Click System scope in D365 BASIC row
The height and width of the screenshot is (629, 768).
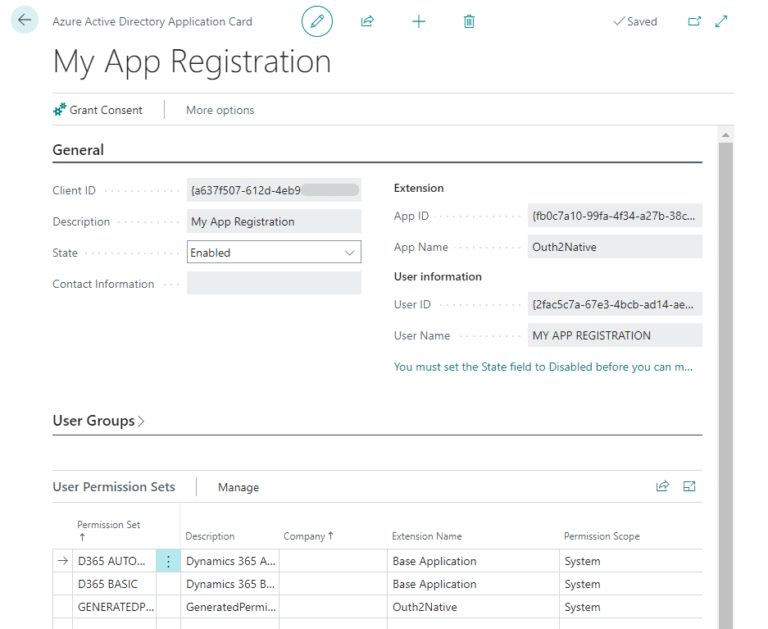(631, 584)
